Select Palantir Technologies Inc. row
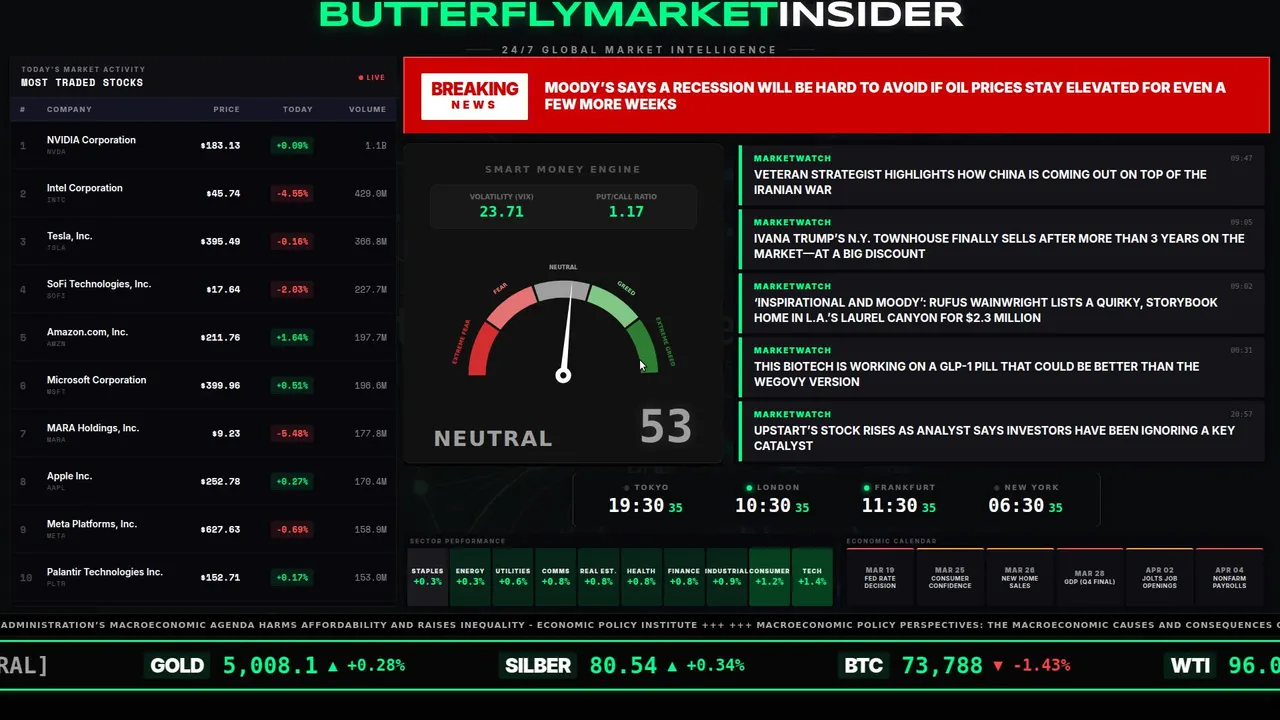1280x720 pixels. [x=203, y=577]
